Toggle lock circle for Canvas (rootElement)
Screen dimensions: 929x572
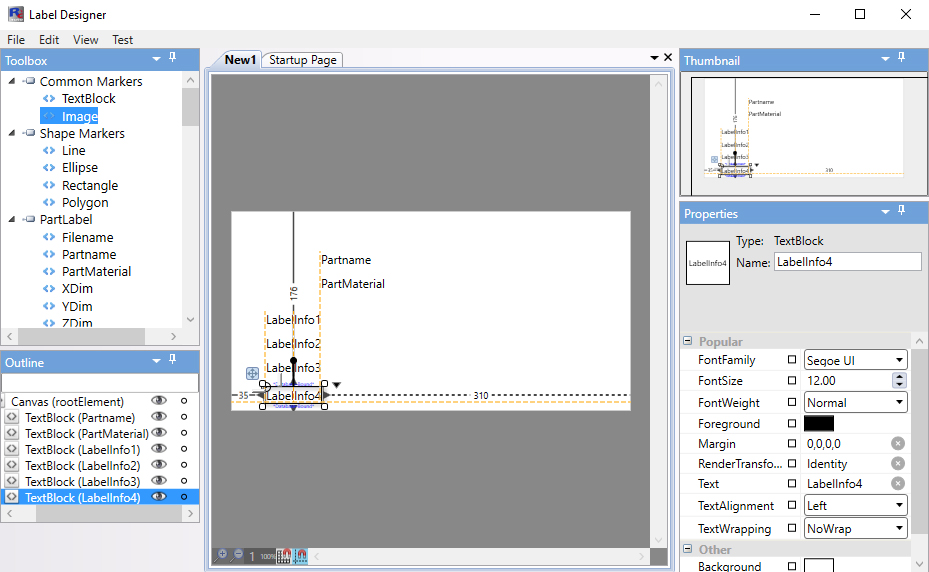[x=184, y=401]
